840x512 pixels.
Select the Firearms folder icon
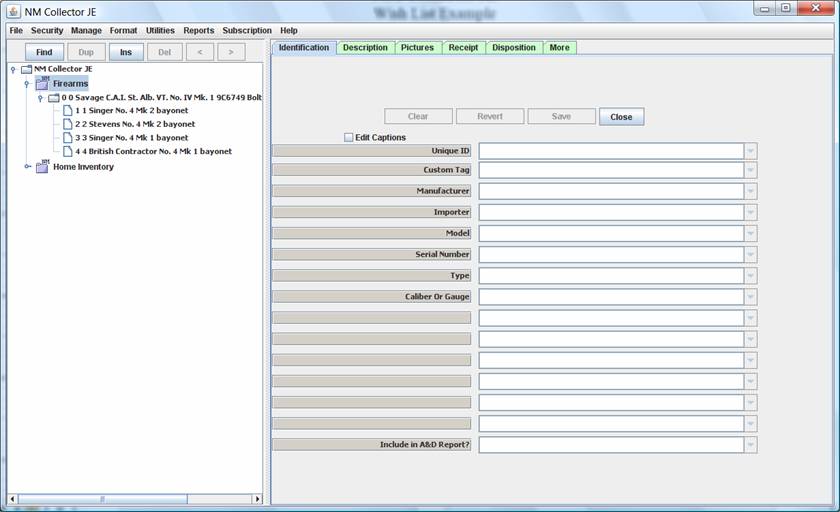point(42,84)
